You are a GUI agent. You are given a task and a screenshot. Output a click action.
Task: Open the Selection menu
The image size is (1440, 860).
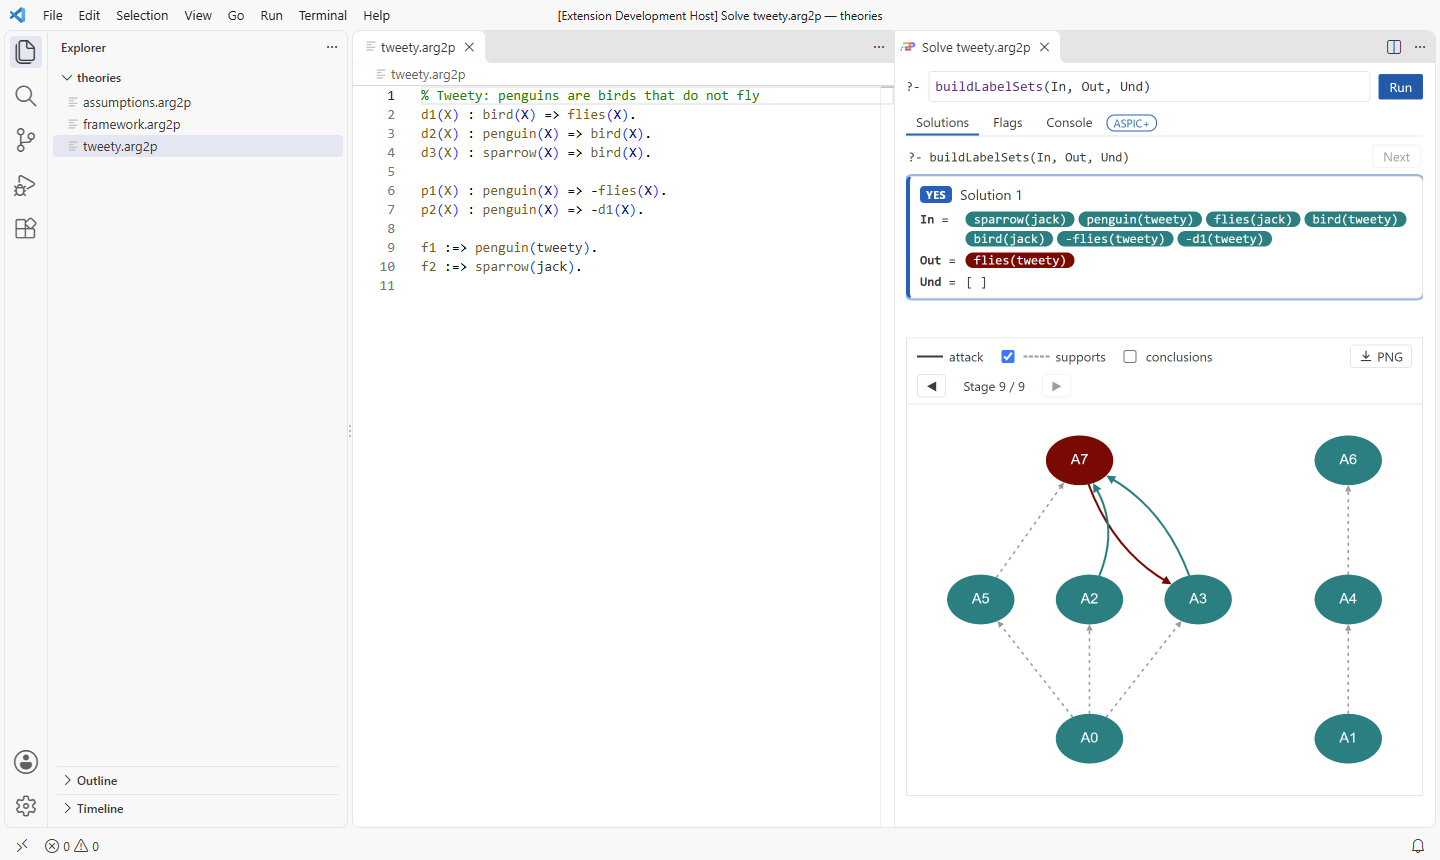142,15
